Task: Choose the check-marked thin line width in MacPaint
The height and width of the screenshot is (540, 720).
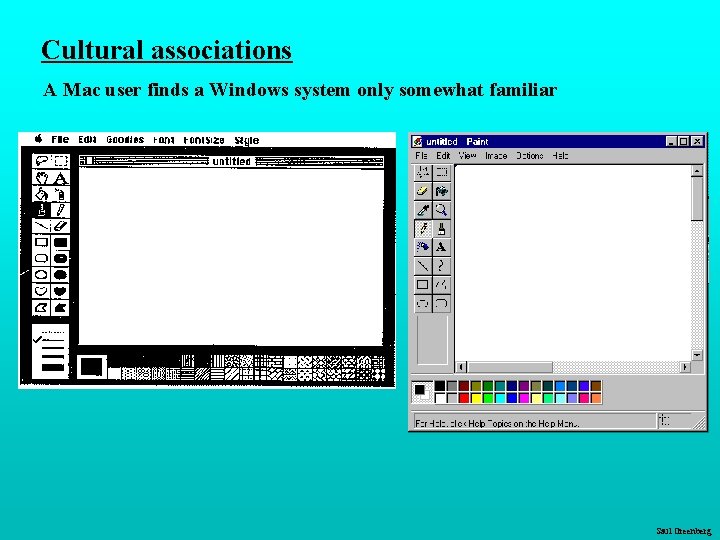Action: (x=49, y=340)
